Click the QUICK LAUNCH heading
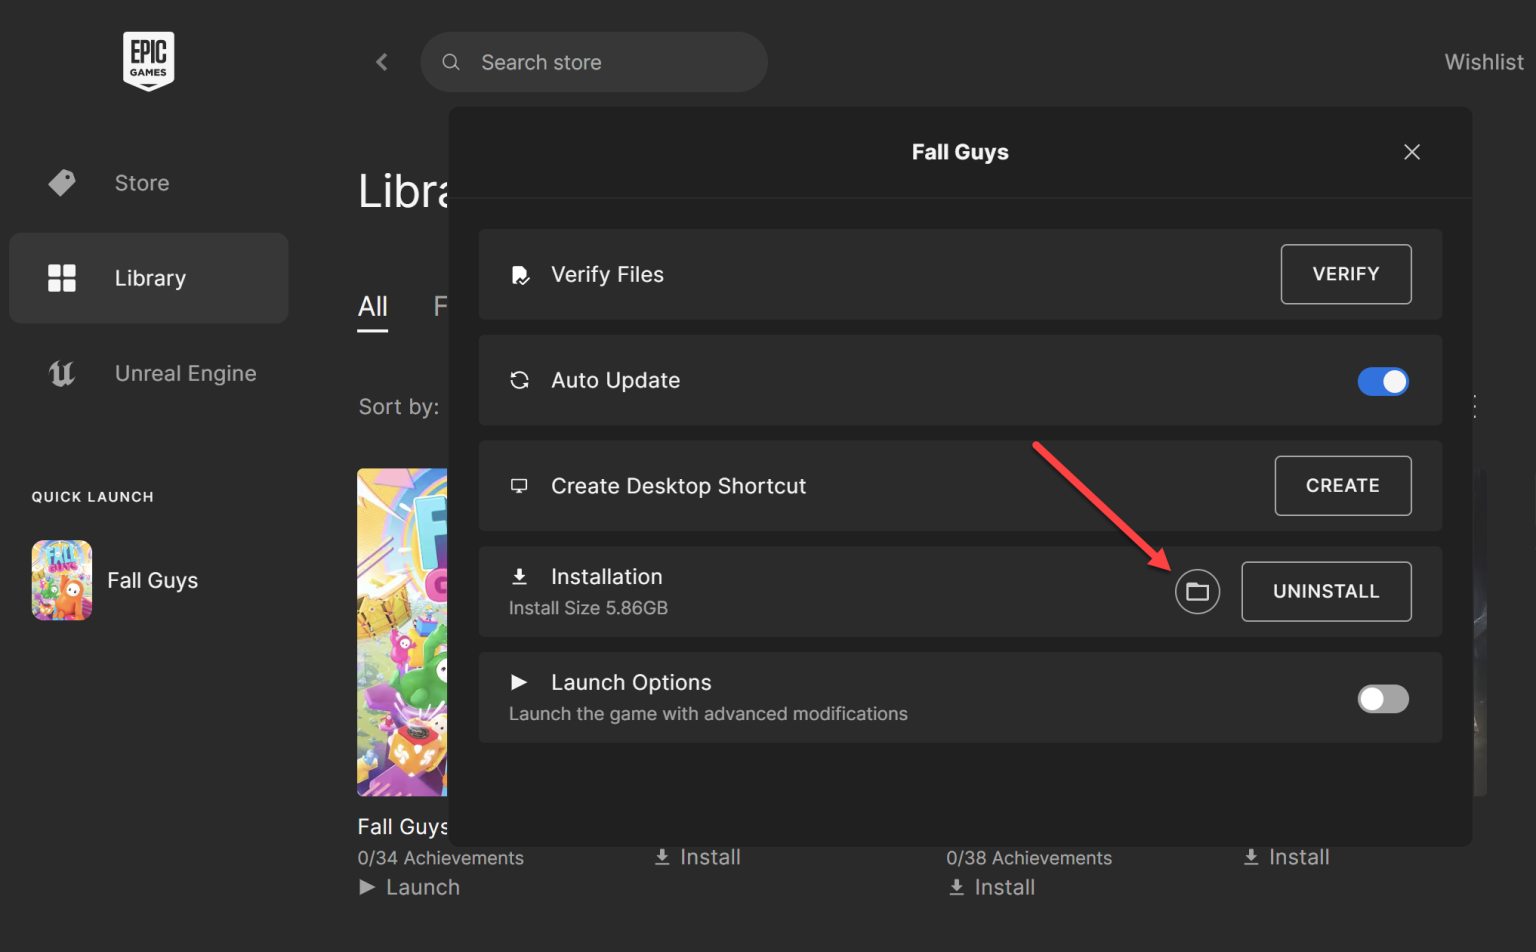1536x952 pixels. point(93,497)
